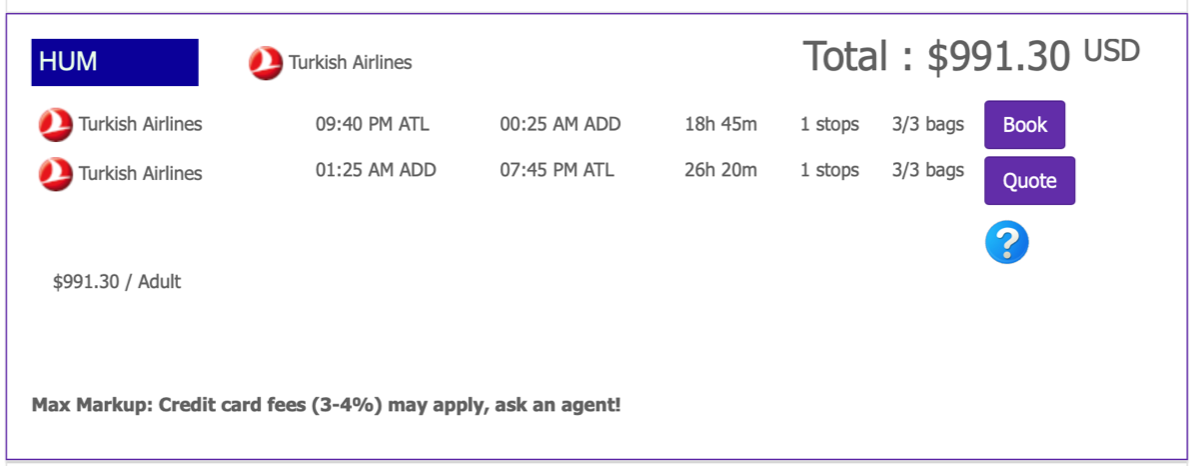Image resolution: width=1198 pixels, height=466 pixels.
Task: Click the Turkish Airlines logo in header
Action: (x=266, y=63)
